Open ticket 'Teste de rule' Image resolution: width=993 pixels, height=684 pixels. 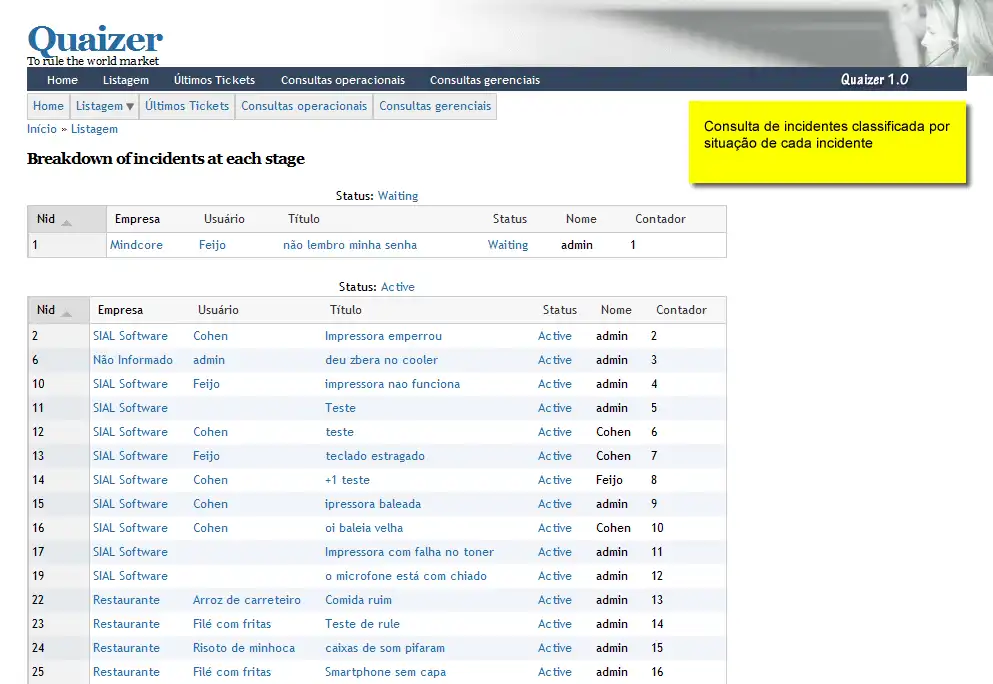[x=362, y=624]
